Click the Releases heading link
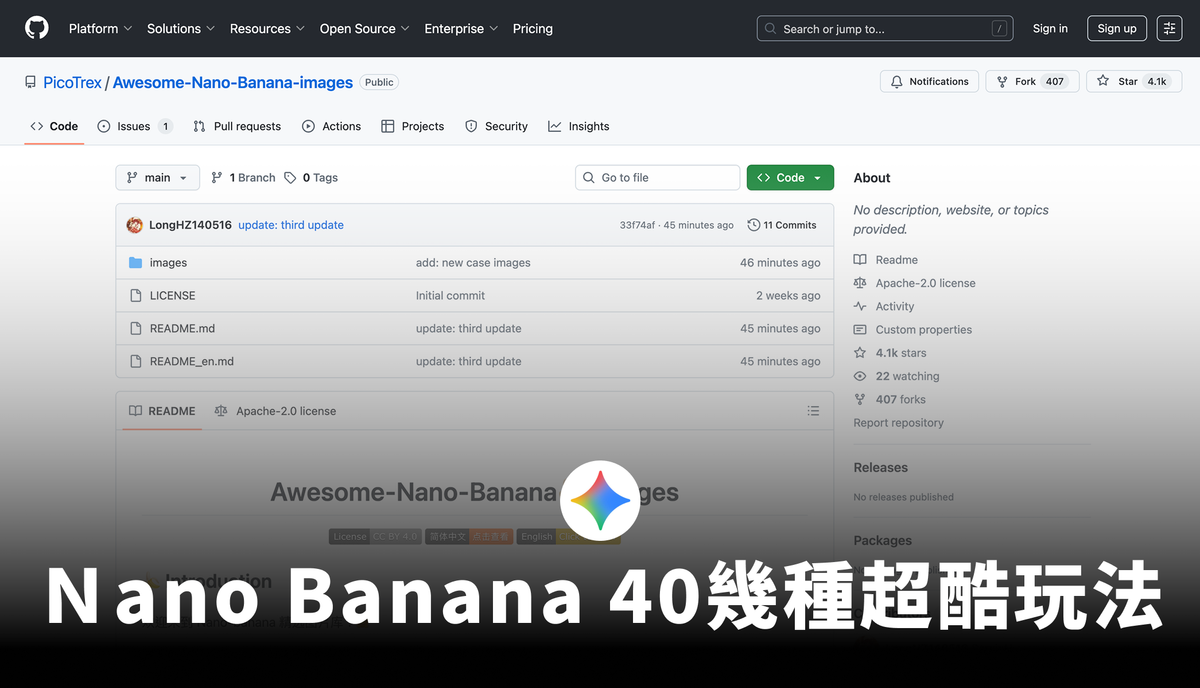The width and height of the screenshot is (1200, 688). click(880, 468)
